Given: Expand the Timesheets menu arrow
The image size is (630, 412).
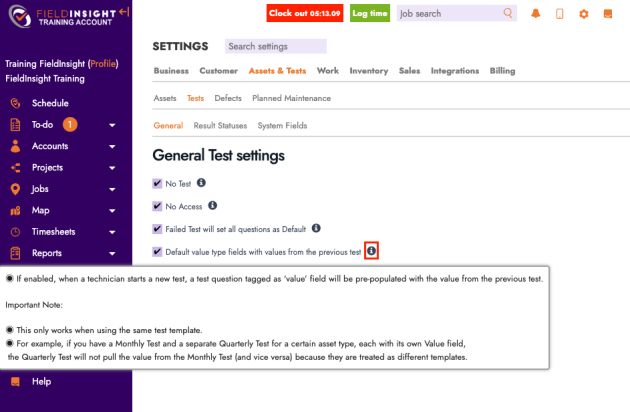Looking at the screenshot, I should (112, 232).
